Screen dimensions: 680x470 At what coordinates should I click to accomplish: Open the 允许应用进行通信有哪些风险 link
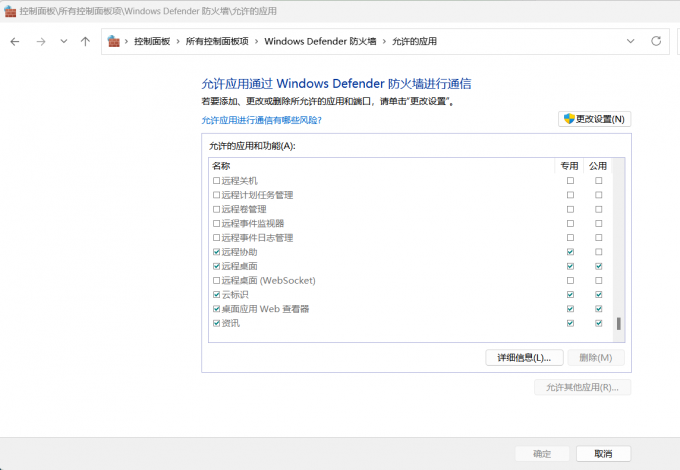(x=261, y=120)
